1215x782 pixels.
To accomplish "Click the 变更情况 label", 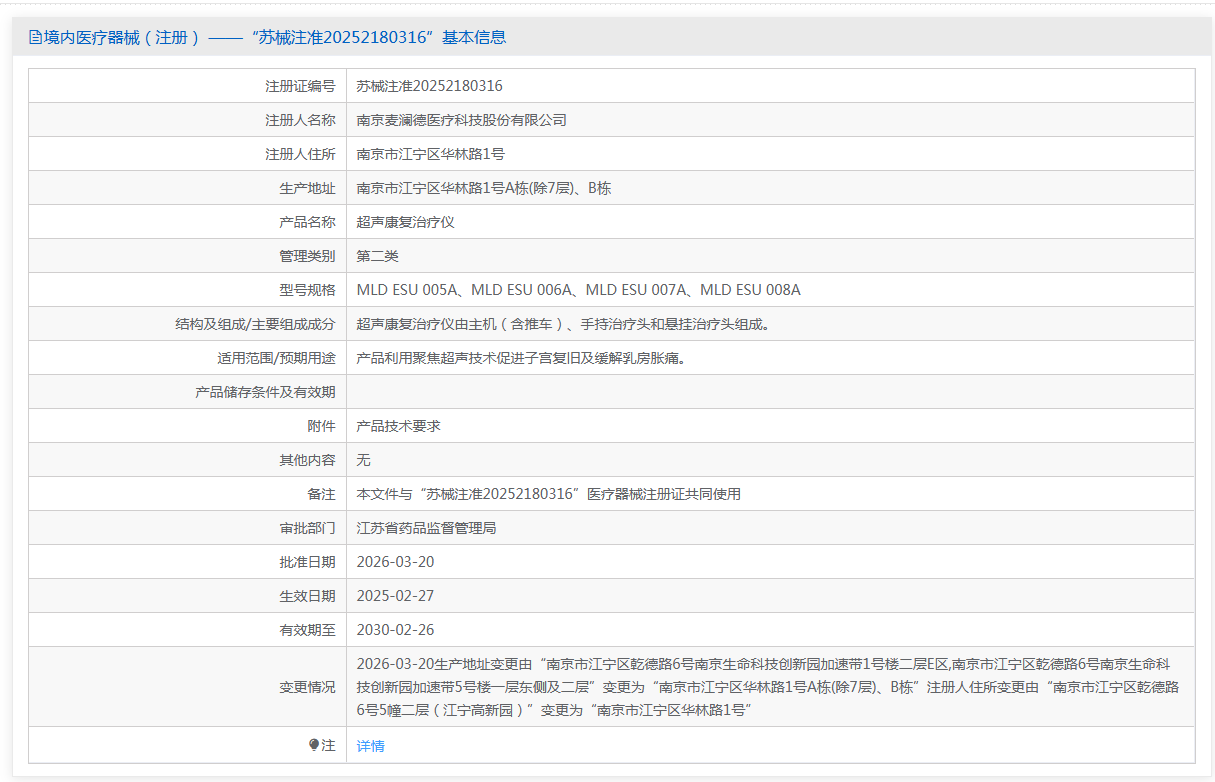I will (307, 687).
